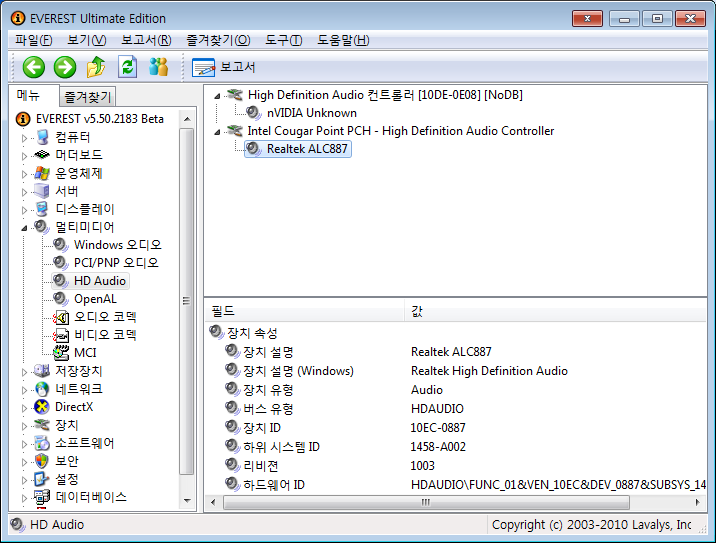Select PCI/PNP 오디오 in the tree
Screen dimensions: 716x543
[116, 263]
